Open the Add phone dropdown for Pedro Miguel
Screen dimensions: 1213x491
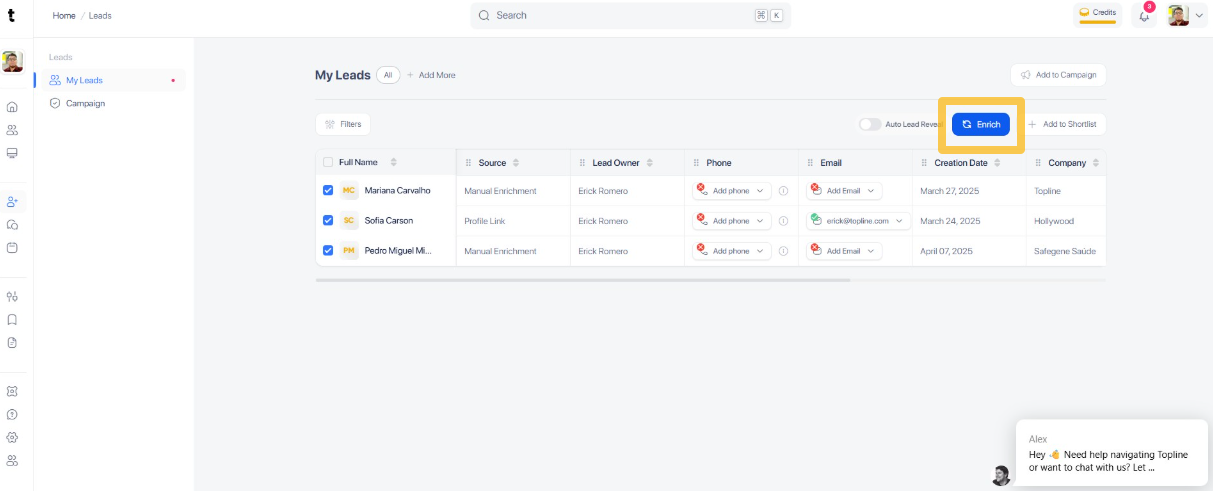point(732,251)
